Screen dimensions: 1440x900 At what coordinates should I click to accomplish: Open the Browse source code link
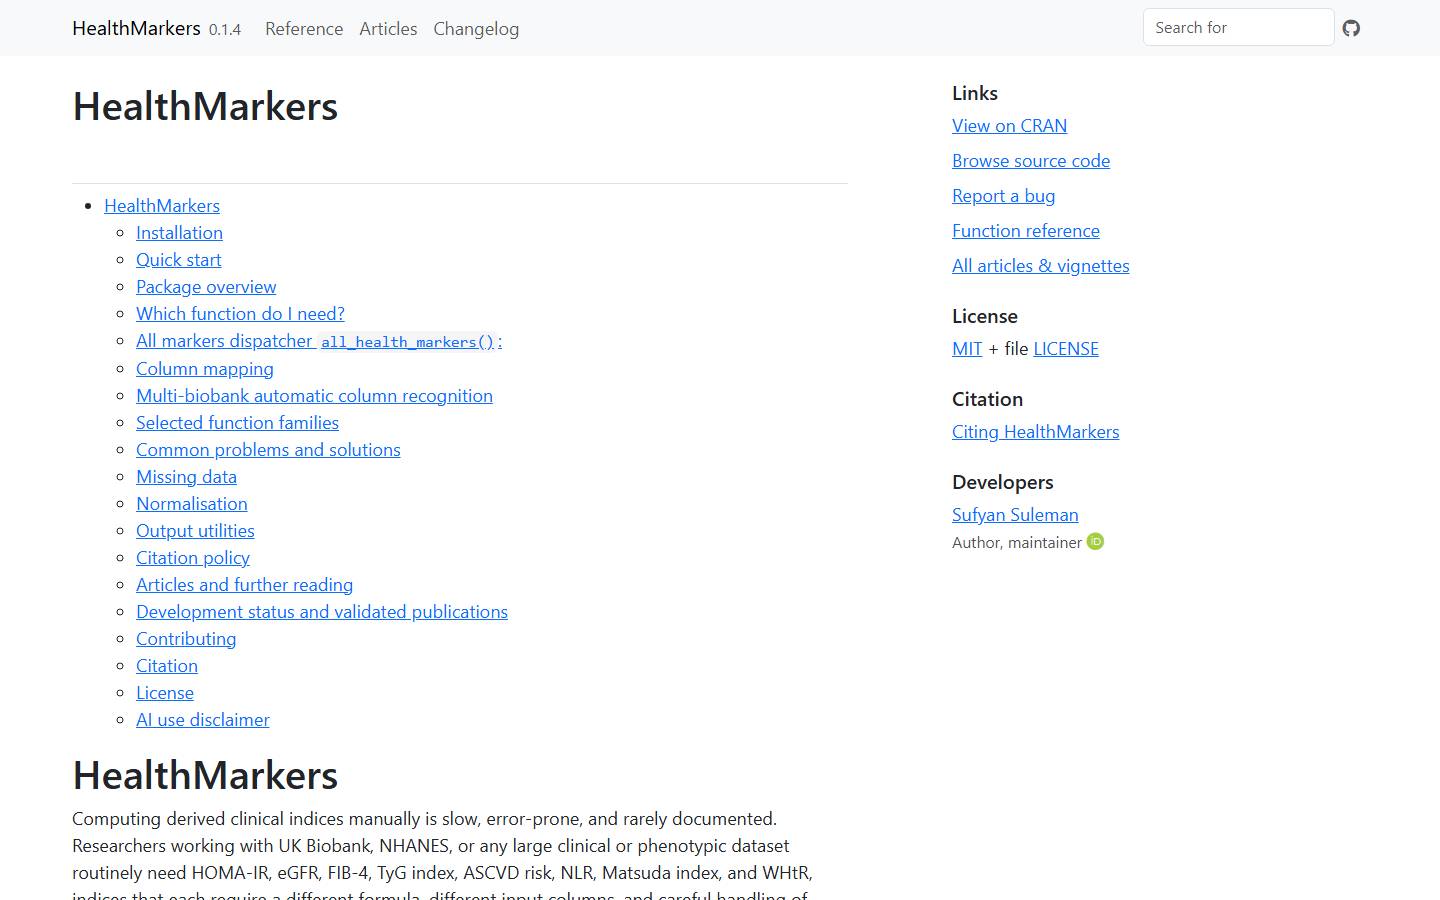click(x=1031, y=161)
